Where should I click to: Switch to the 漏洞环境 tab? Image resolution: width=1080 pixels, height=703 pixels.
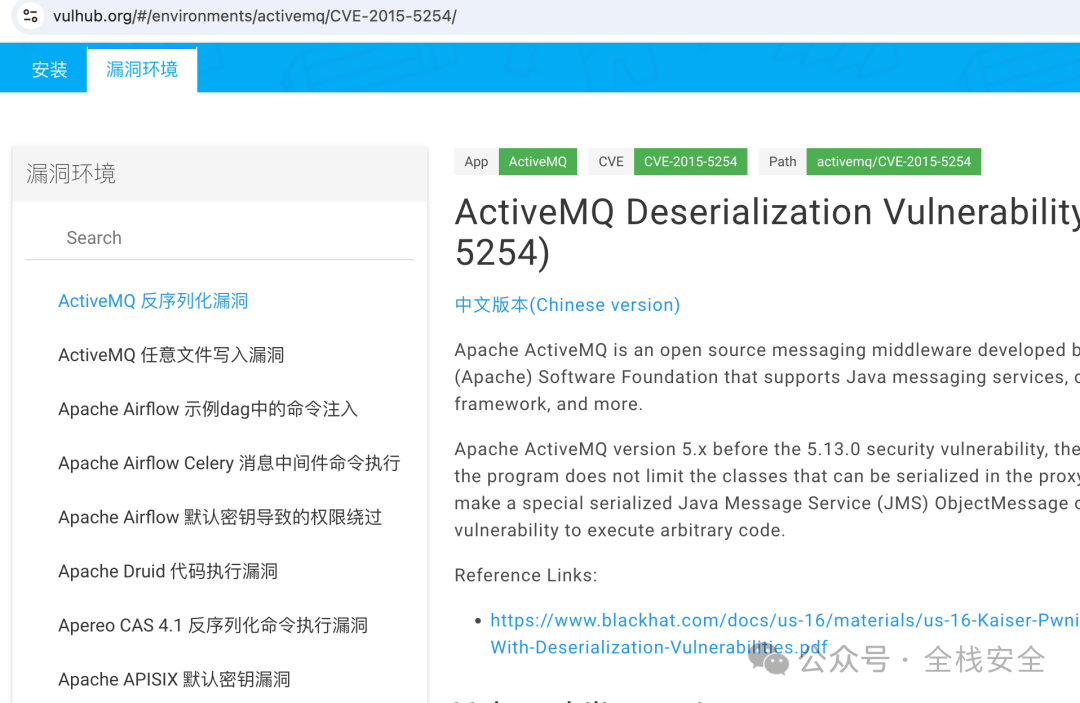pyautogui.click(x=142, y=70)
